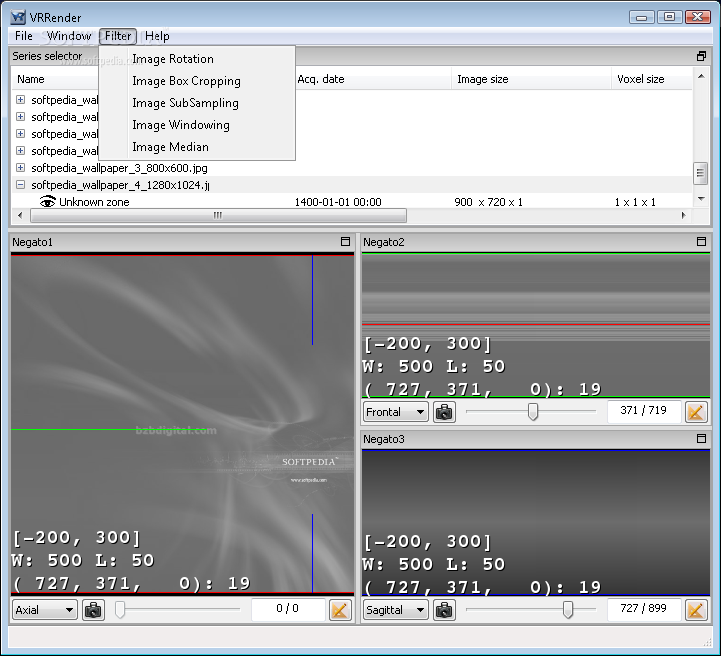721x656 pixels.
Task: Click the window resize grip corner
Action: click(707, 642)
